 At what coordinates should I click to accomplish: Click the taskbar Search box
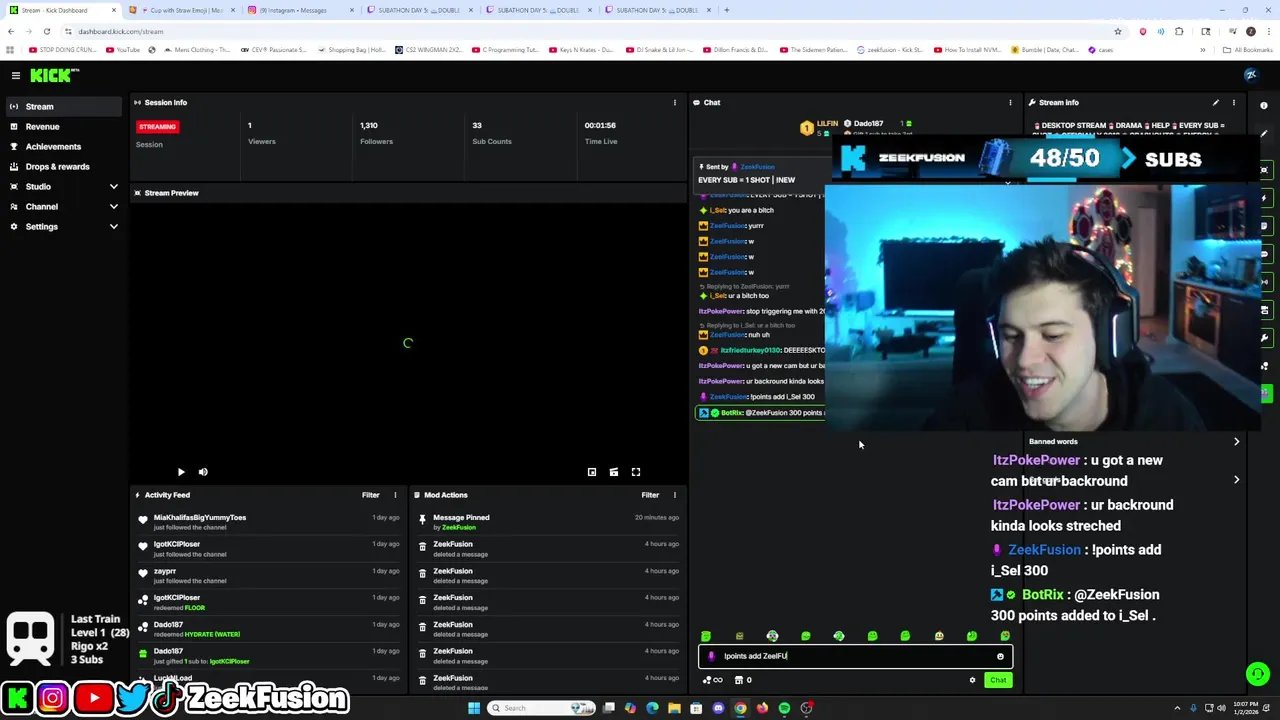point(543,708)
